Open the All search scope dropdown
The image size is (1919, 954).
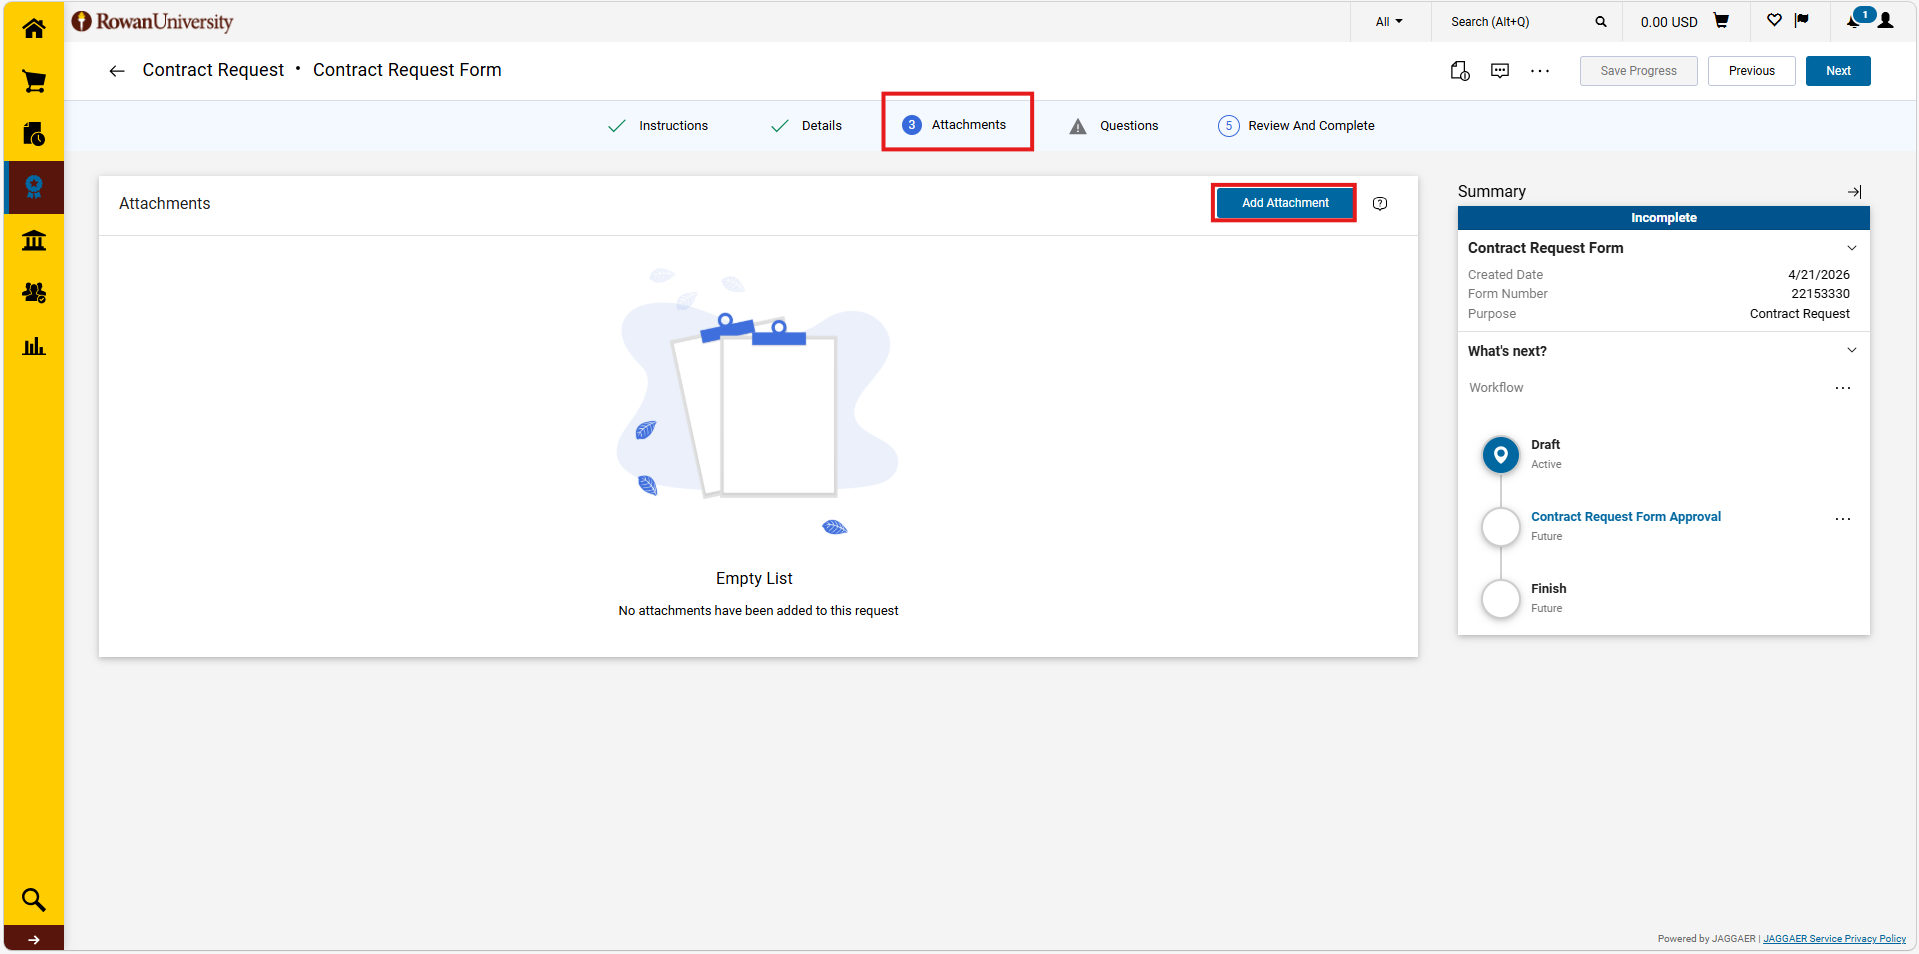[x=1389, y=22]
